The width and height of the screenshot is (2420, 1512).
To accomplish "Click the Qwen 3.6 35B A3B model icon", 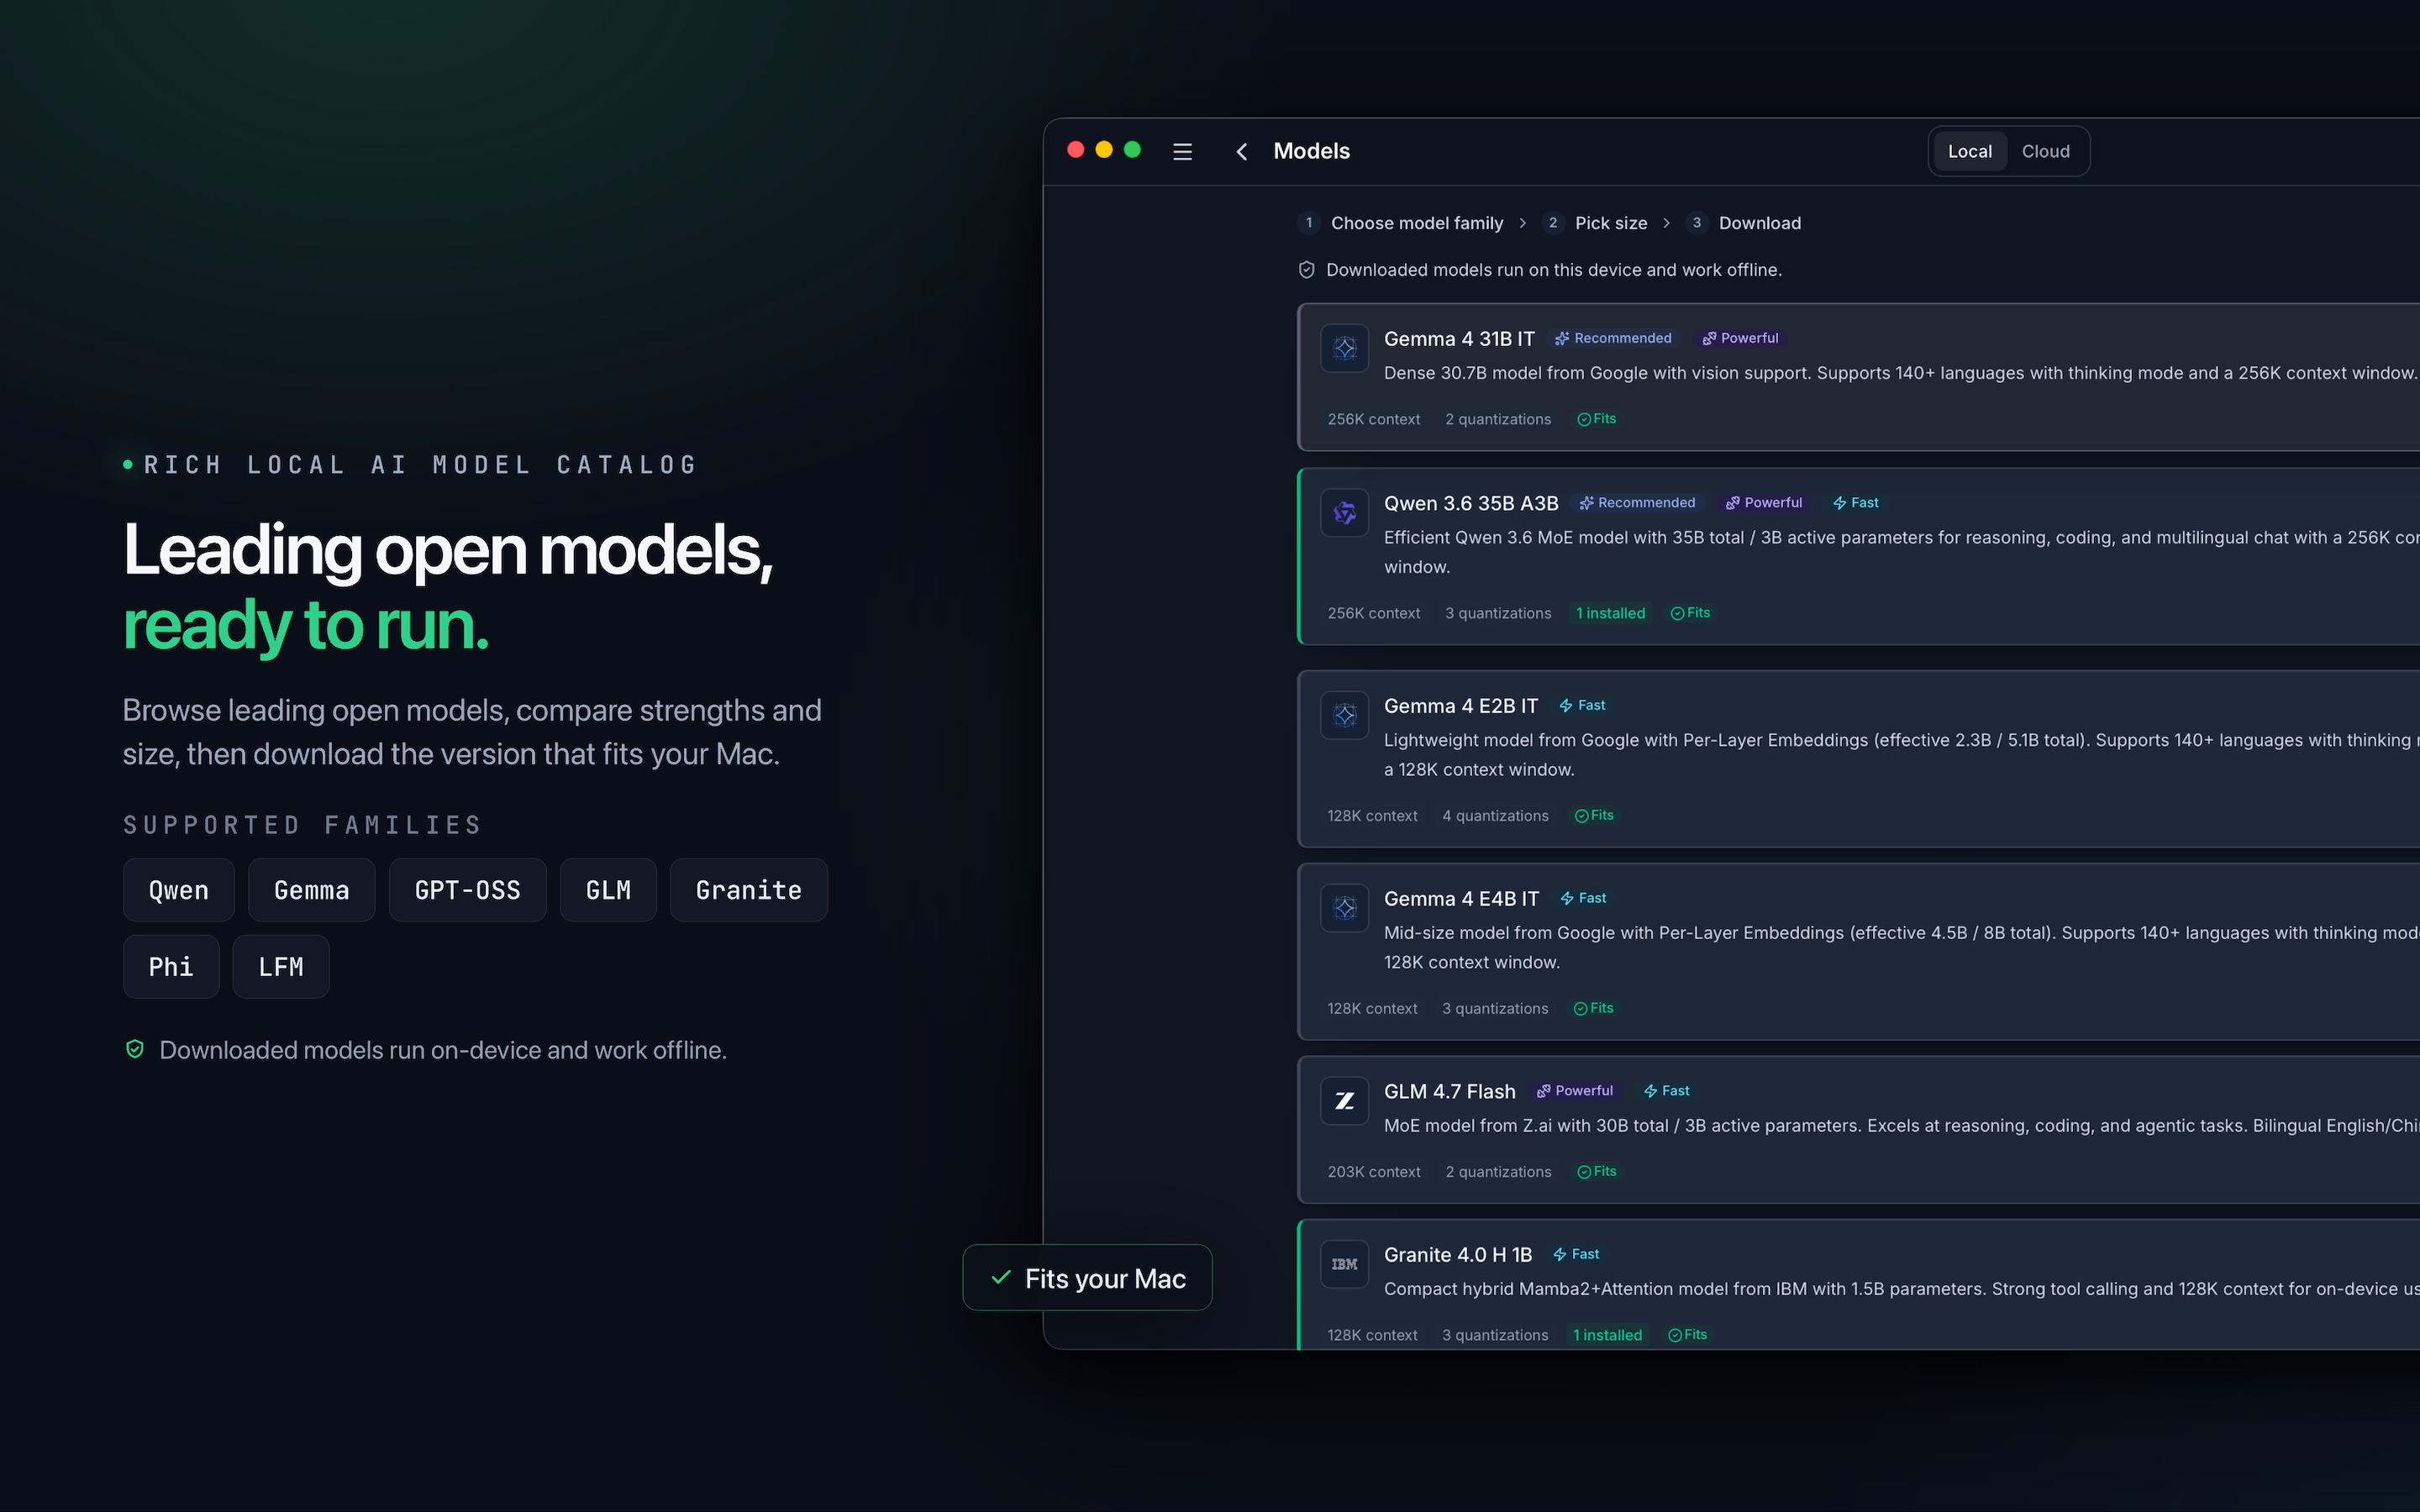I will tap(1344, 513).
